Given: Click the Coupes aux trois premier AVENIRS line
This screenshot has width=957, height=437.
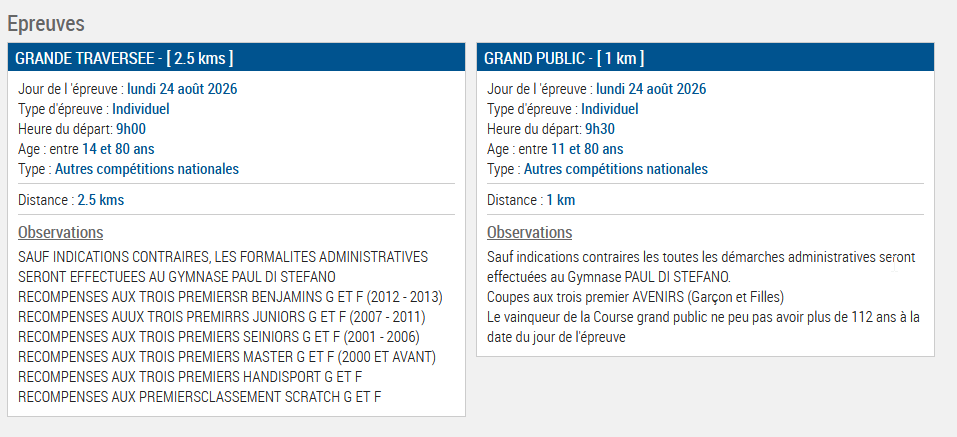Looking at the screenshot, I should [x=635, y=297].
